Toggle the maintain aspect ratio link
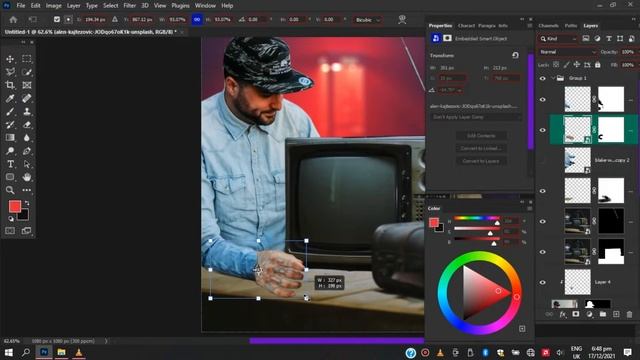This screenshot has height=360, width=640. click(x=197, y=19)
